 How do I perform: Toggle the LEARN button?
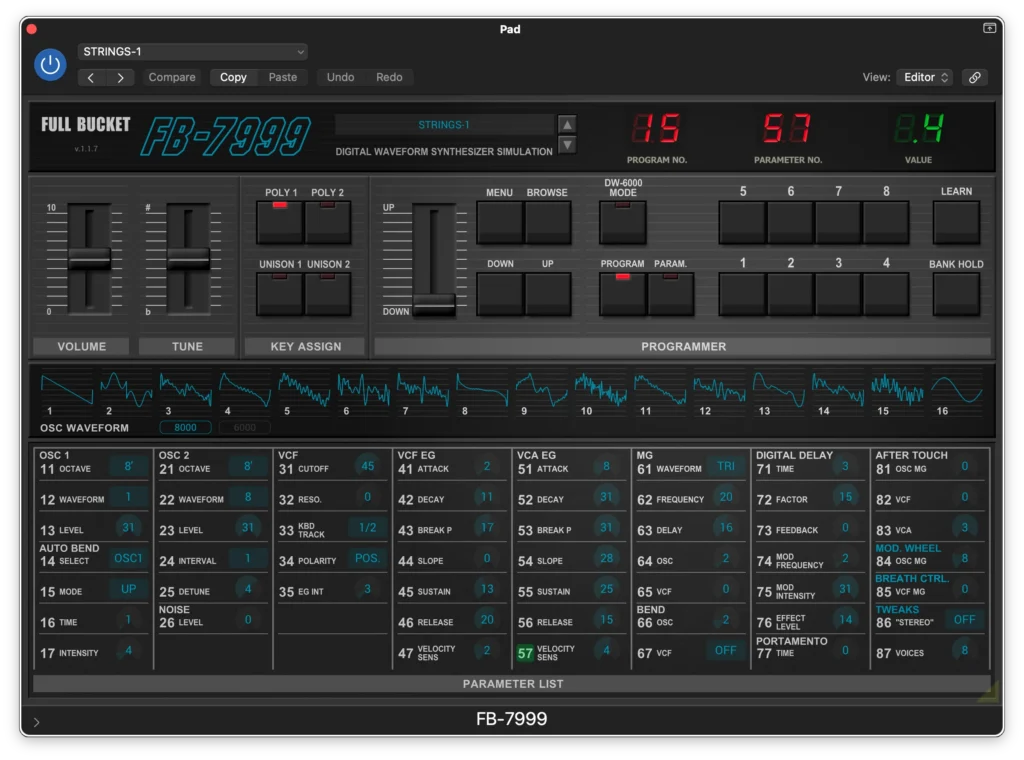click(956, 222)
